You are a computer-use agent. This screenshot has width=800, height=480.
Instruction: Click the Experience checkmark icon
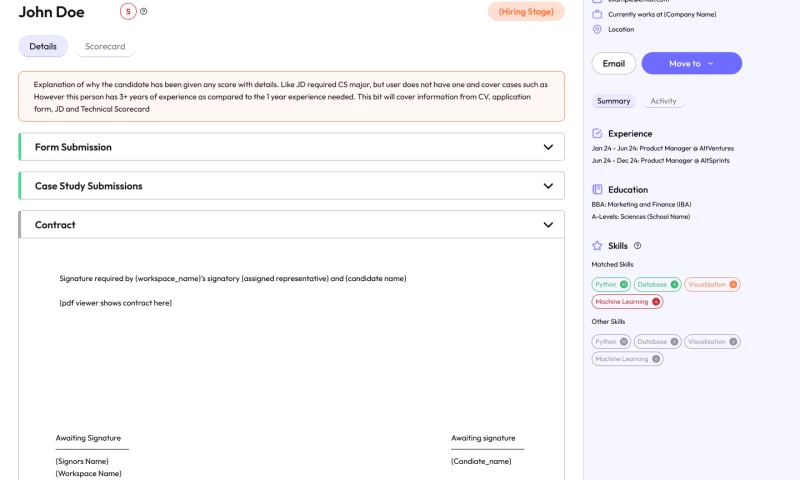click(x=597, y=134)
